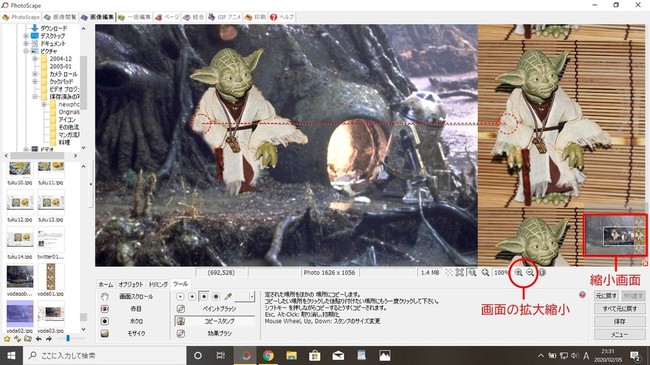Viewport: 650px width, 365px height.
Task: Select the 2005-01 folder in tree
Action: [x=61, y=66]
